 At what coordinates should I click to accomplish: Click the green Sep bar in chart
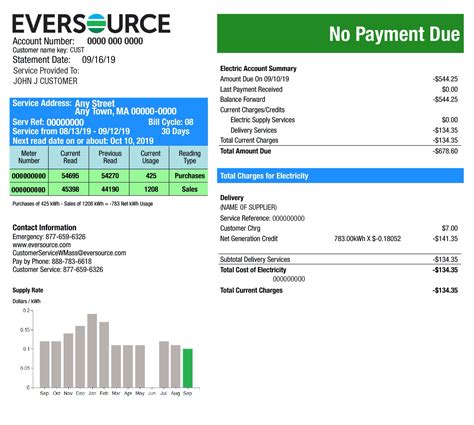pos(188,368)
